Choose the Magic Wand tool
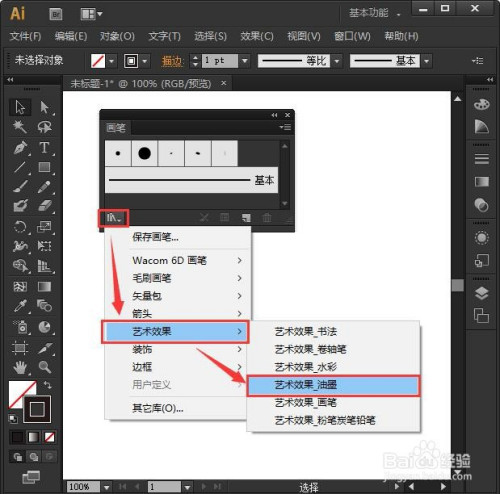This screenshot has height=494, width=500. tap(20, 127)
